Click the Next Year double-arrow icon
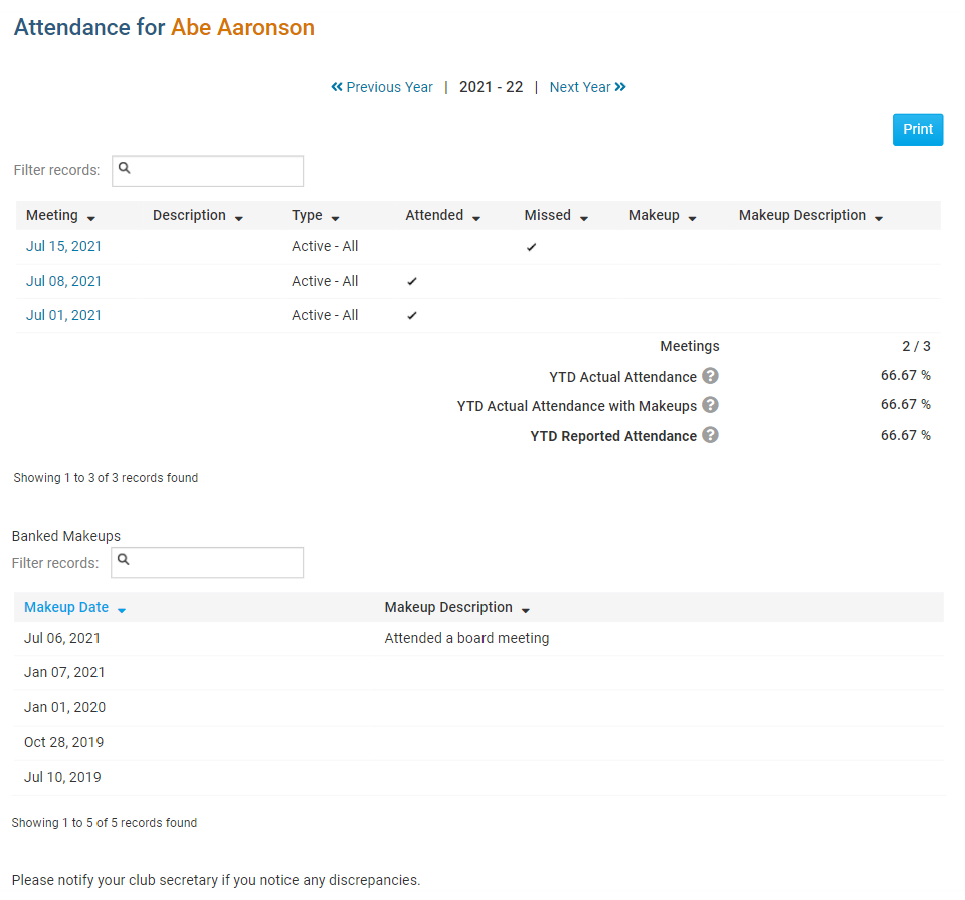The height and width of the screenshot is (900, 965). tap(620, 87)
